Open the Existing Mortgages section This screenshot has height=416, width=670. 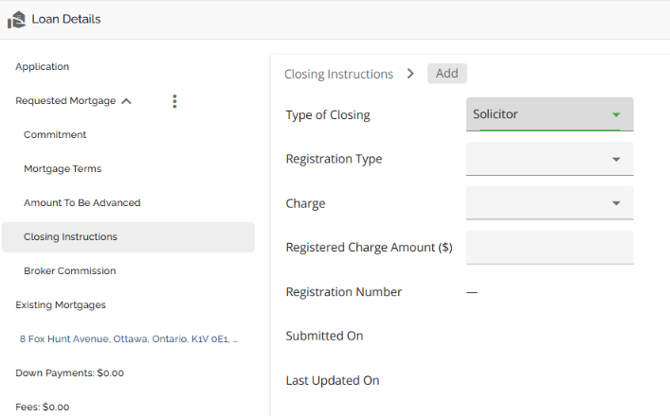pos(60,305)
